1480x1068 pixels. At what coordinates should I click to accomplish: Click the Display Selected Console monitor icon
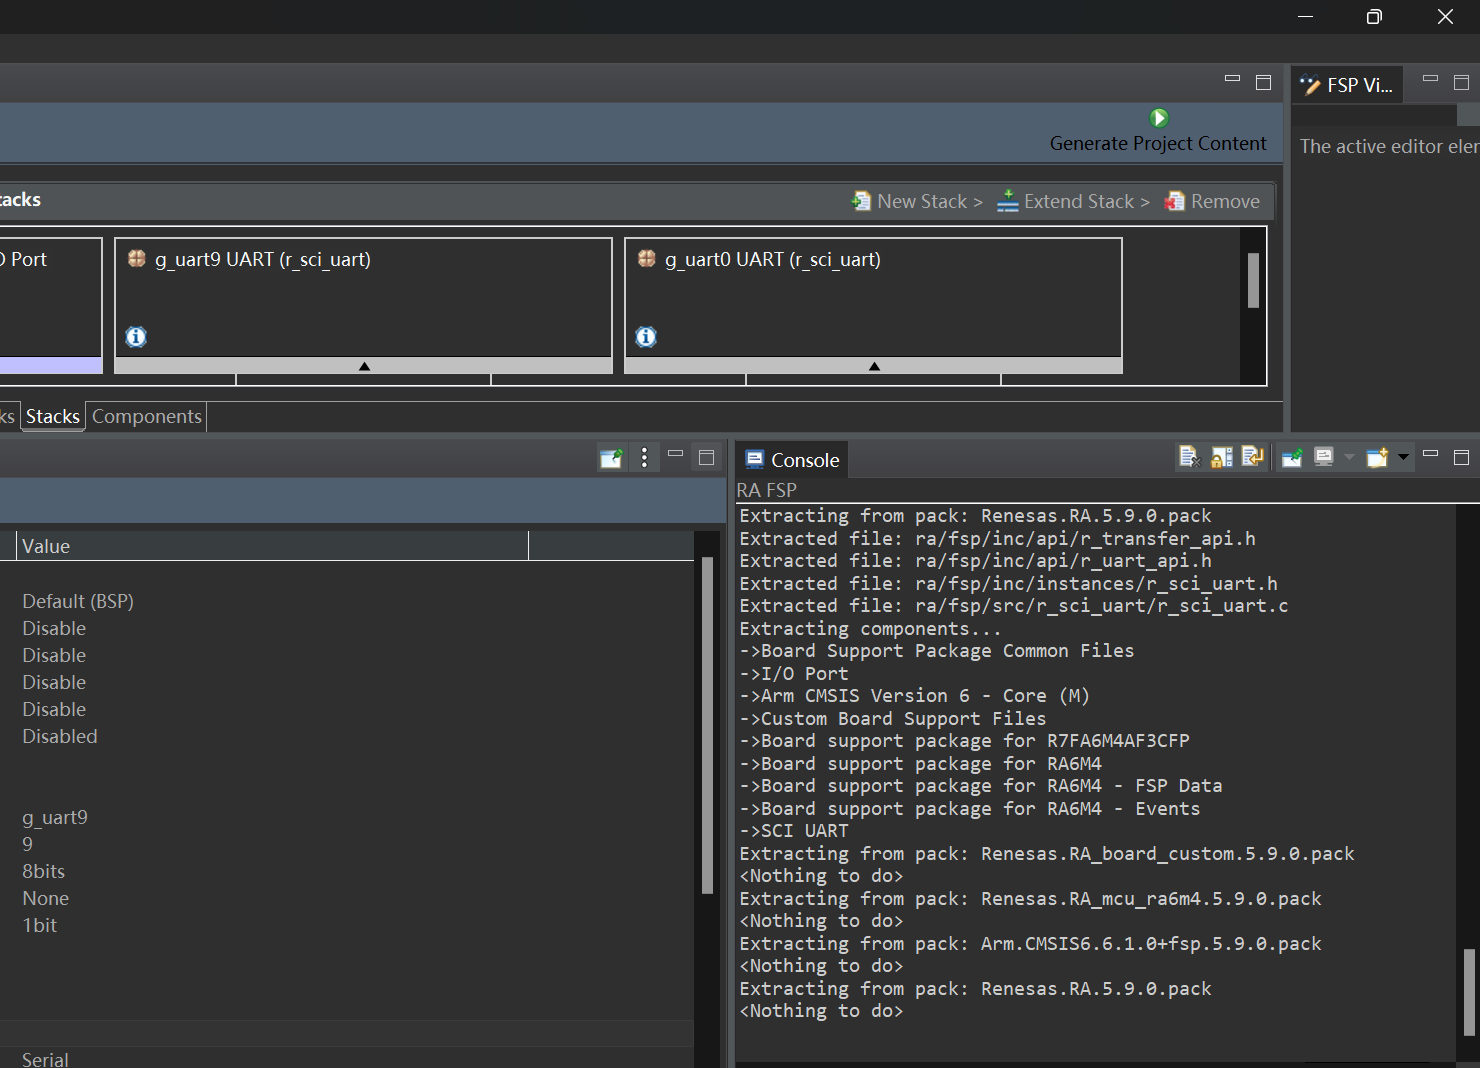tap(1324, 457)
